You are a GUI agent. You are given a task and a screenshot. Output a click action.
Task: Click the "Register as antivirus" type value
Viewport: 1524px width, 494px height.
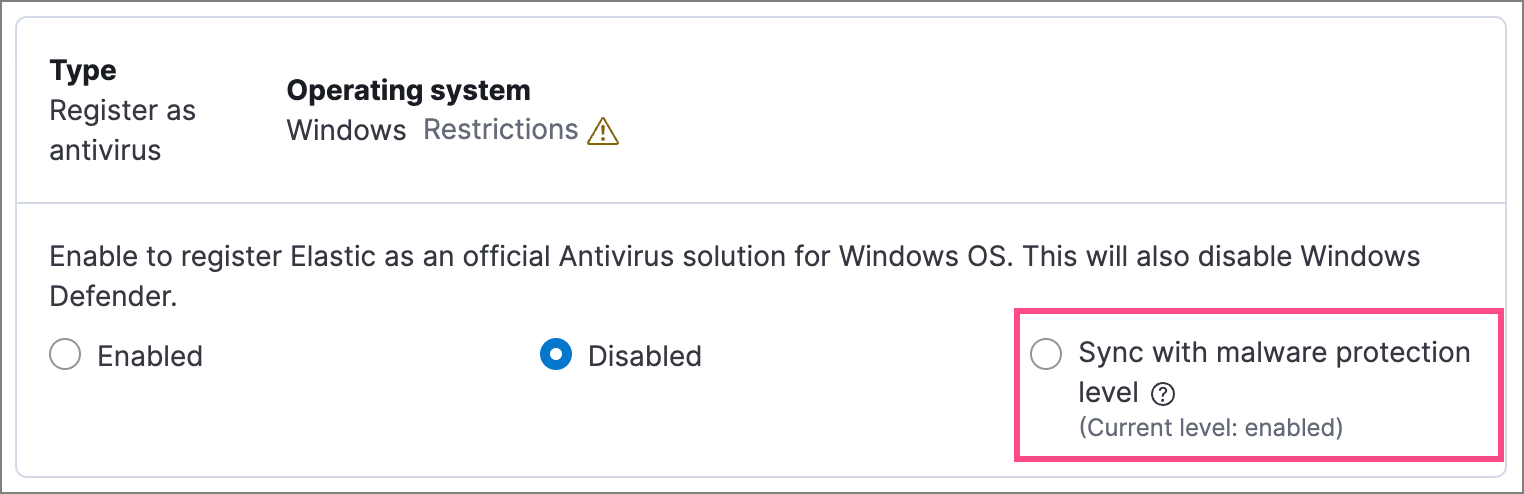(122, 130)
